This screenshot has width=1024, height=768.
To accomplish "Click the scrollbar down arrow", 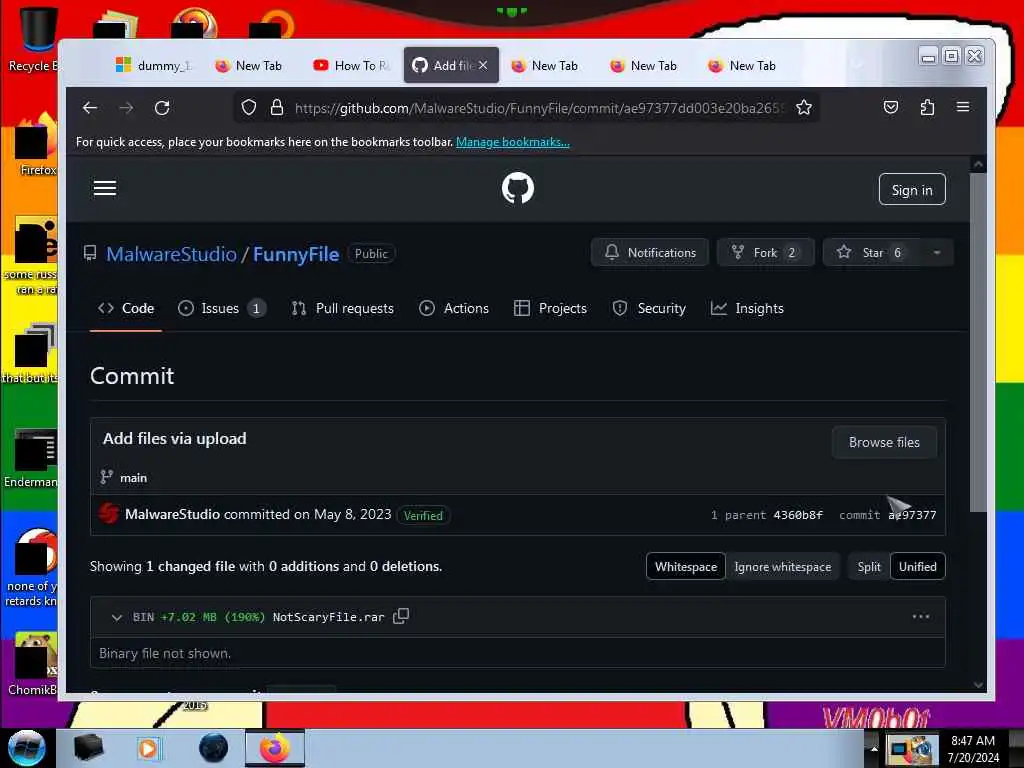I will (978, 684).
